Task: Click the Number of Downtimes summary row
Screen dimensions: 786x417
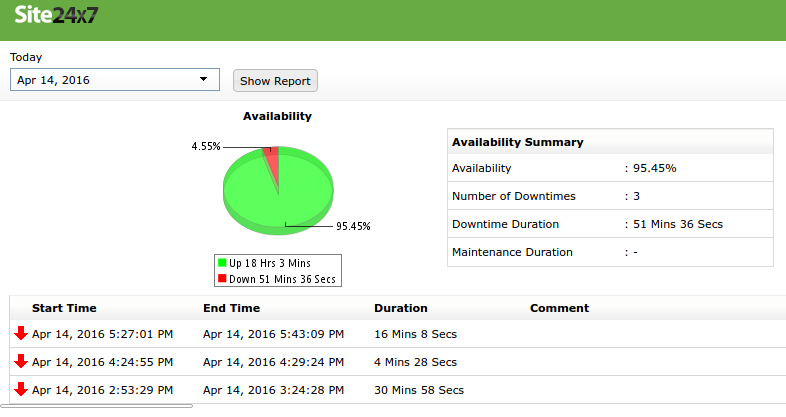Action: coord(608,196)
